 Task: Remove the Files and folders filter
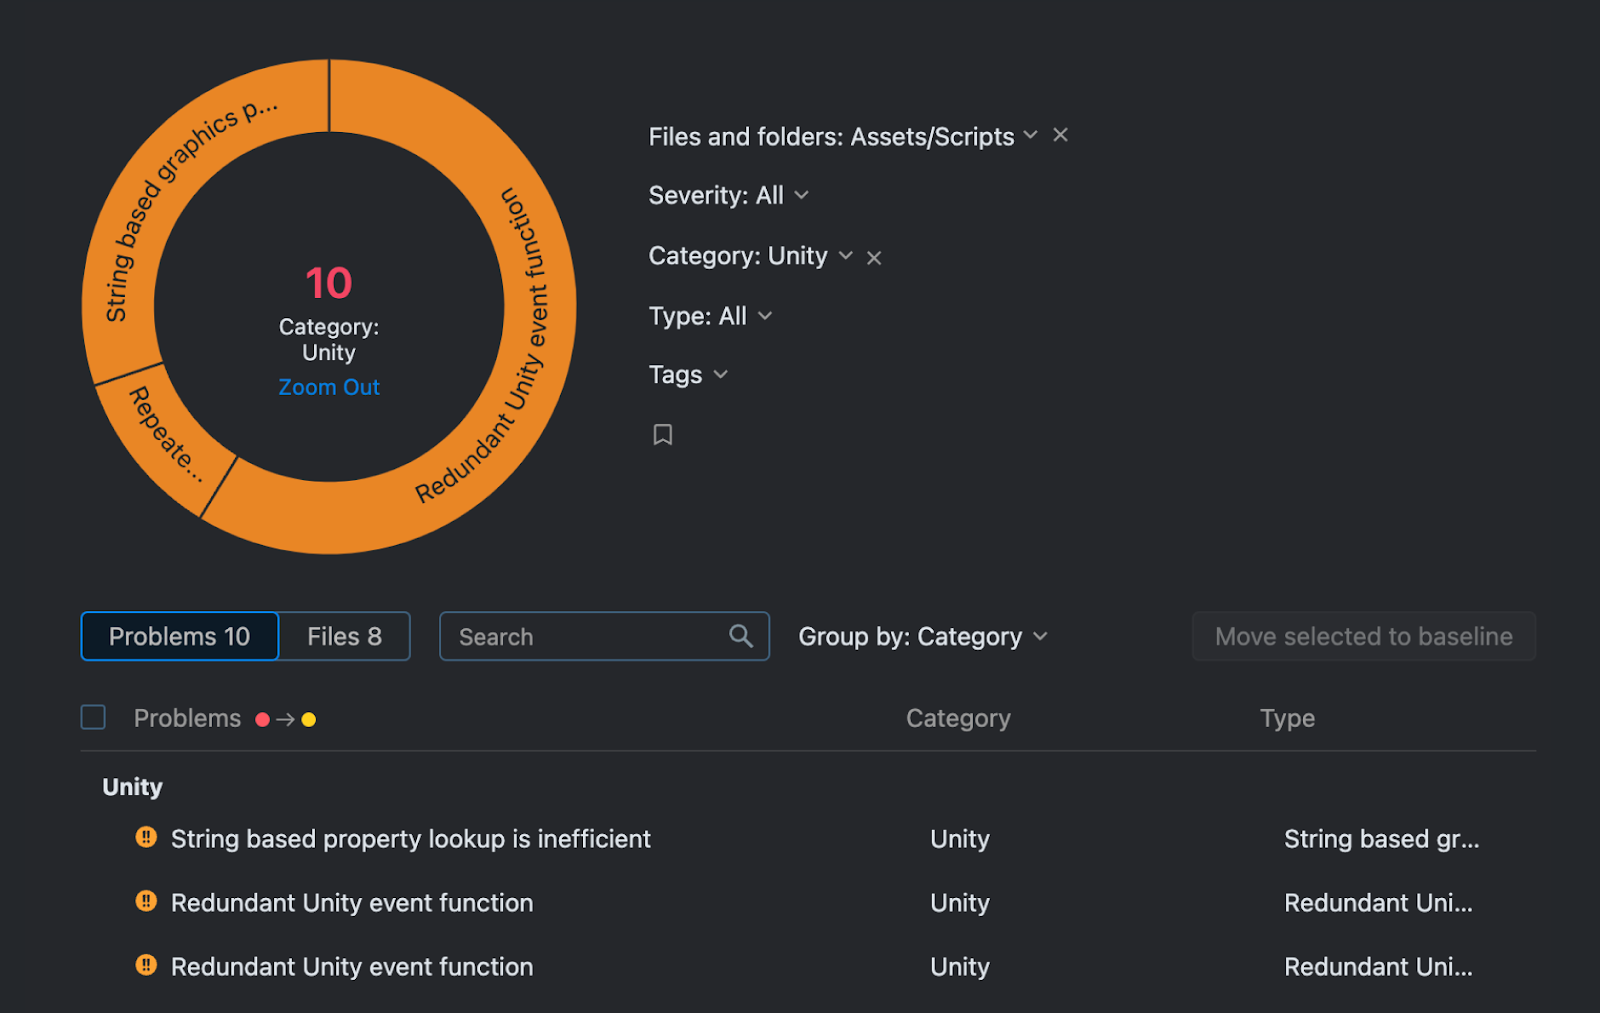pyautogui.click(x=1061, y=135)
